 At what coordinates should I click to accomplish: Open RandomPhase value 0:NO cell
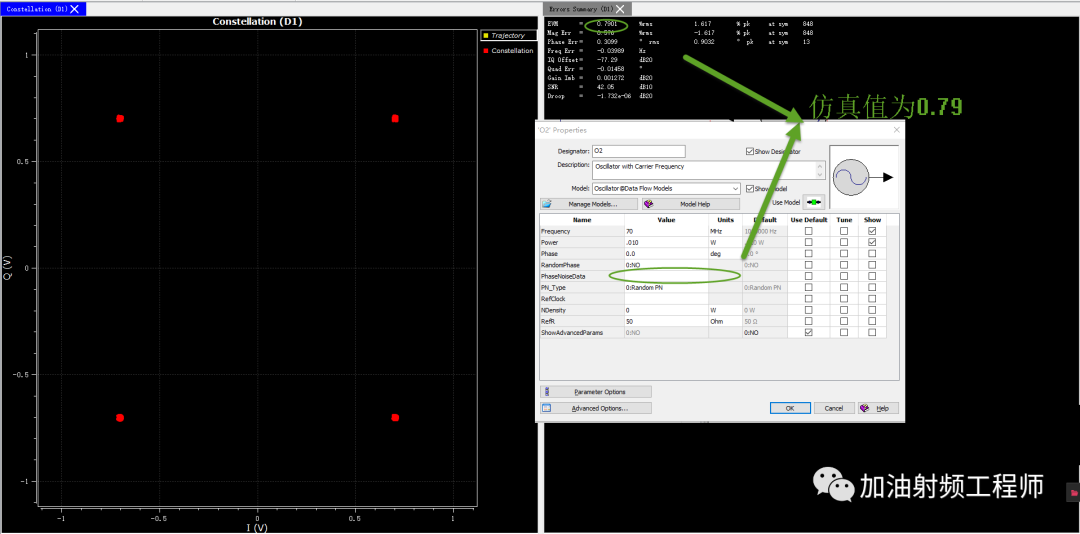[x=666, y=265]
